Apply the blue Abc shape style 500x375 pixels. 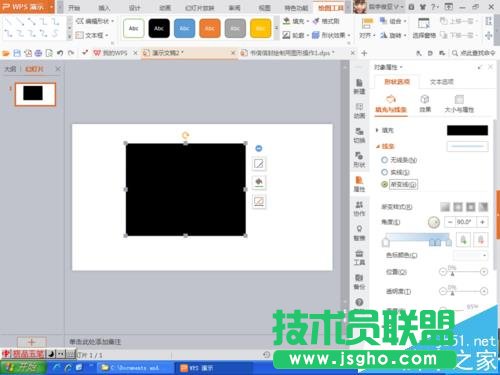(x=184, y=28)
